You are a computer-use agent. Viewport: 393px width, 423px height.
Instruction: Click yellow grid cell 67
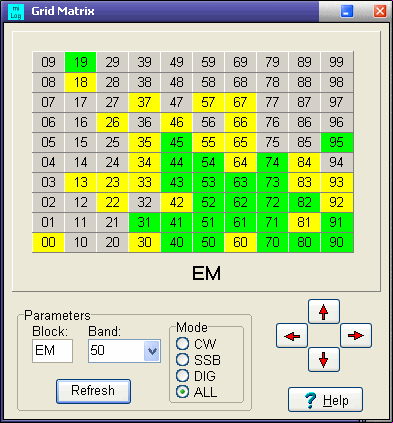240,102
